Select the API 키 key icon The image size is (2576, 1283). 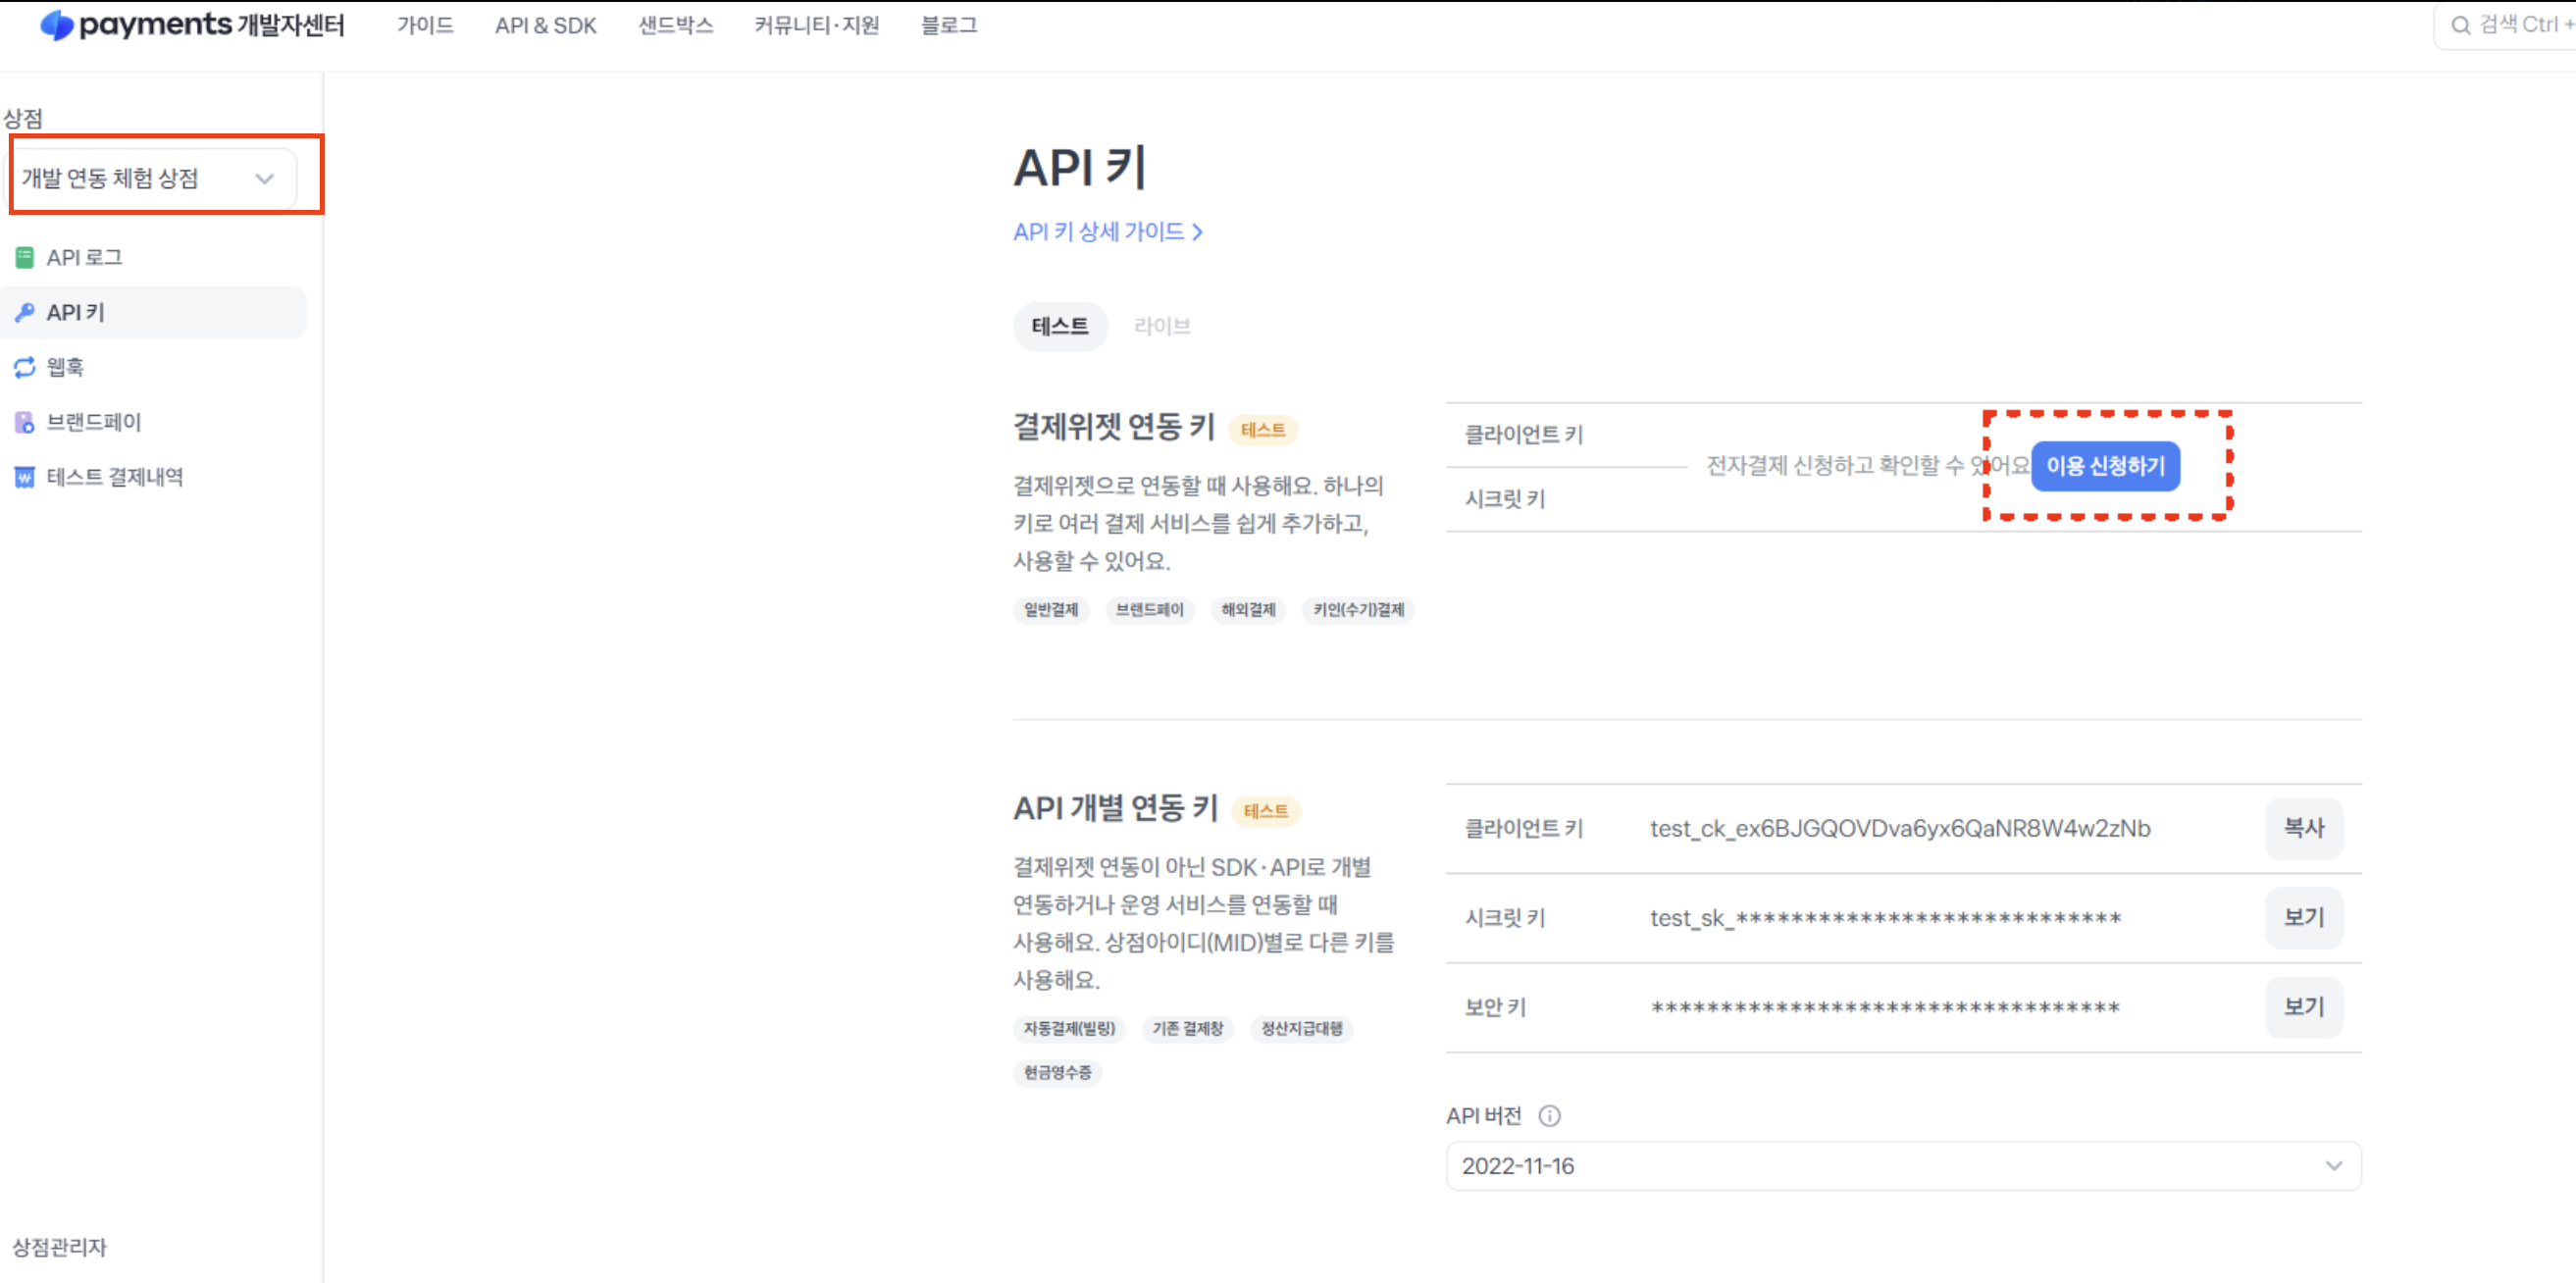[25, 313]
